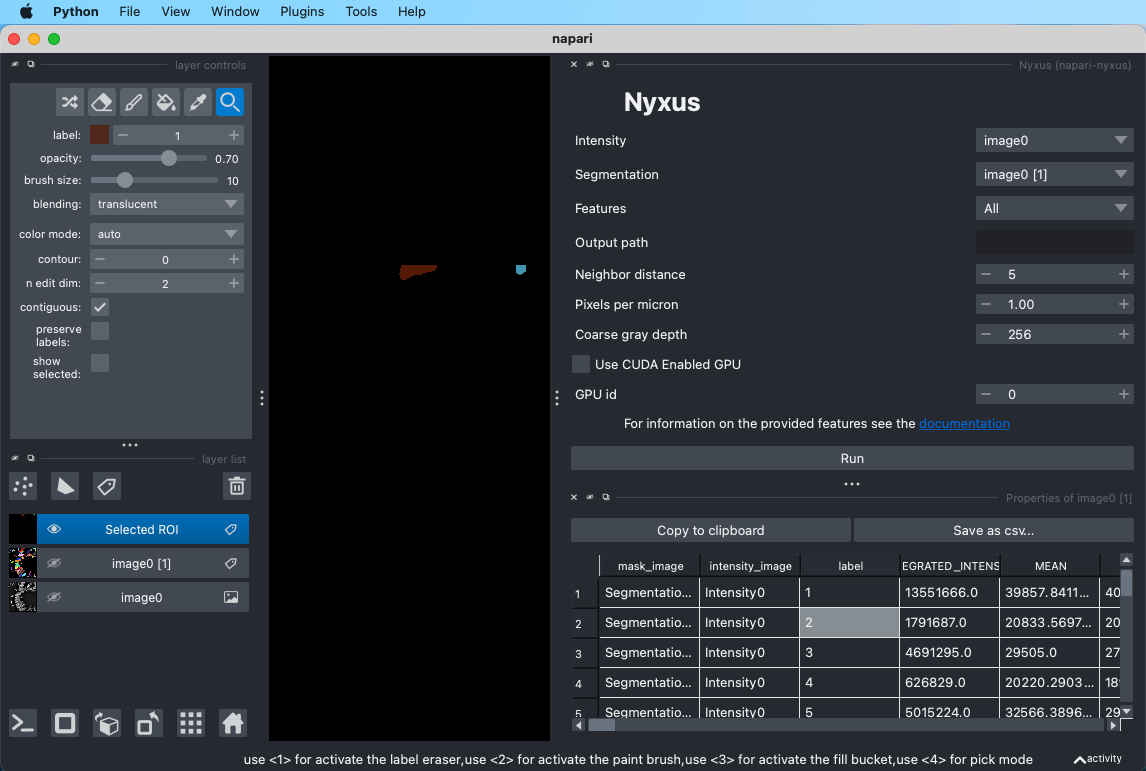The image size is (1146, 771).
Task: Show the image0 layer
Action: click(54, 598)
